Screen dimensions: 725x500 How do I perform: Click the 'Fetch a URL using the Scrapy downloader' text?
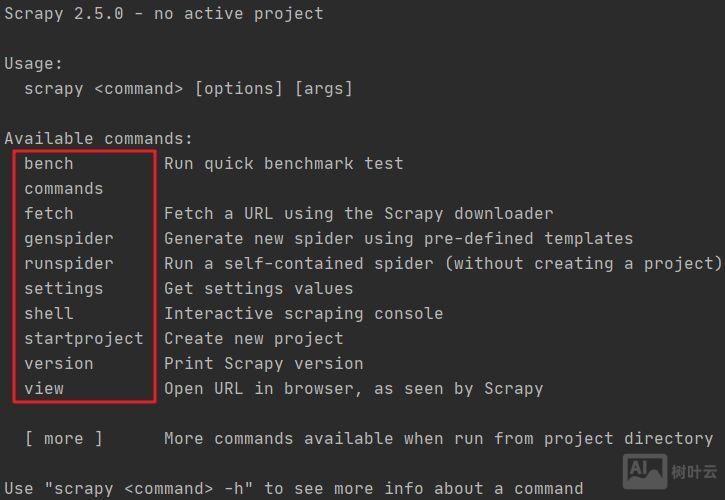pyautogui.click(x=359, y=214)
